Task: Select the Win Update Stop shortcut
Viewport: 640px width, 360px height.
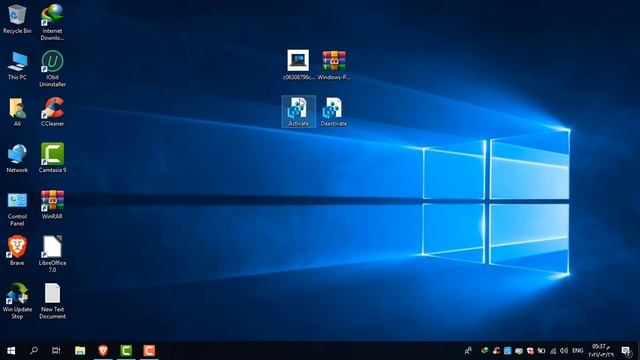Action: [x=17, y=301]
